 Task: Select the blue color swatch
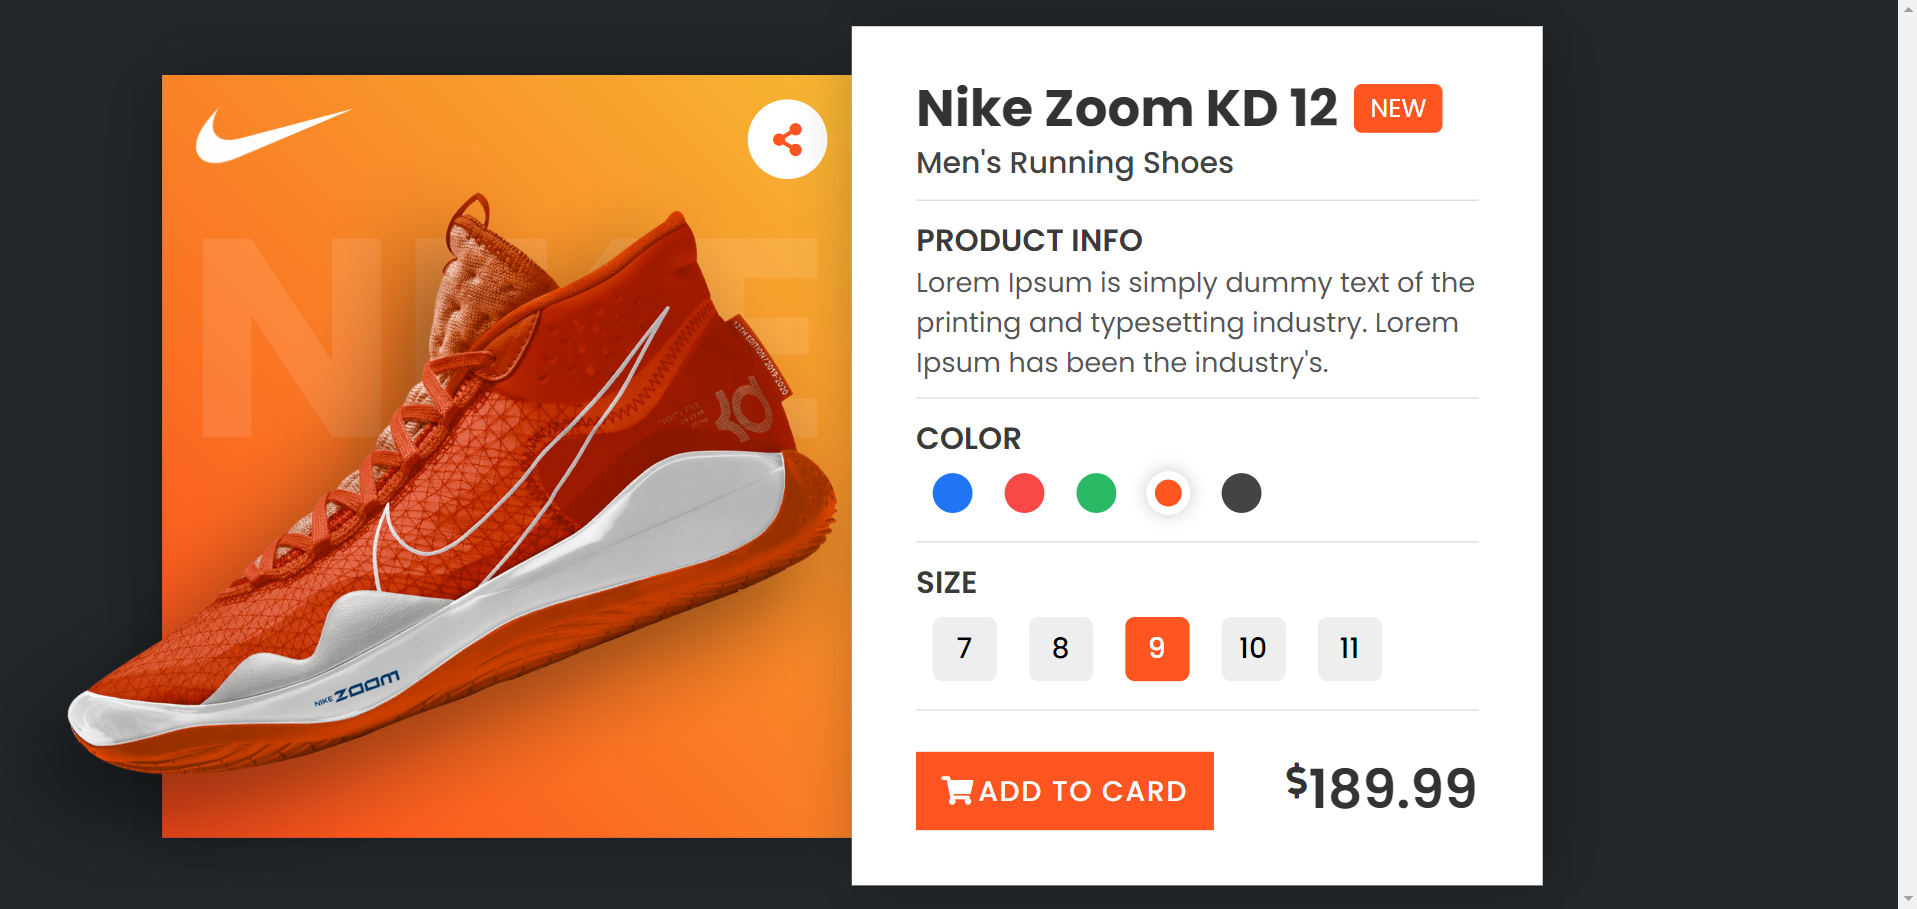coord(952,492)
